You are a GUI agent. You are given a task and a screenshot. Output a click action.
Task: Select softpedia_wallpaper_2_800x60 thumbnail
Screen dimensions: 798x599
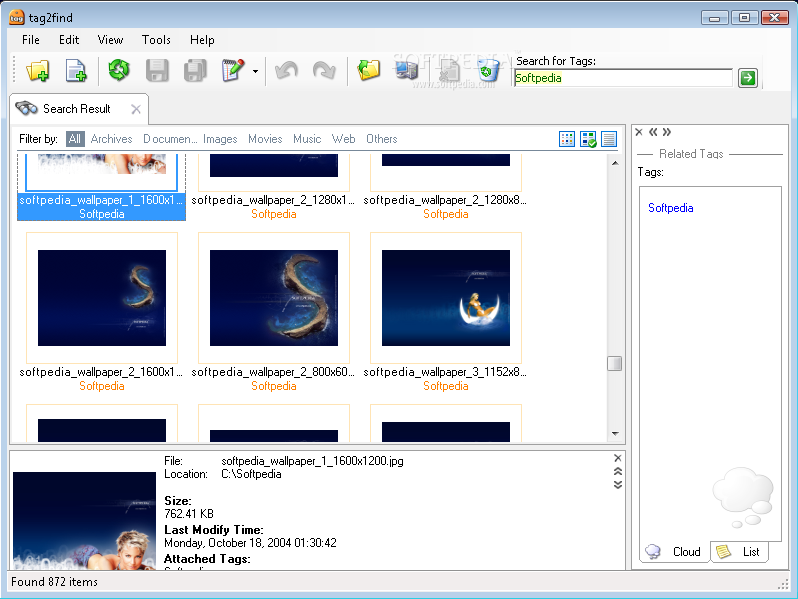point(274,298)
